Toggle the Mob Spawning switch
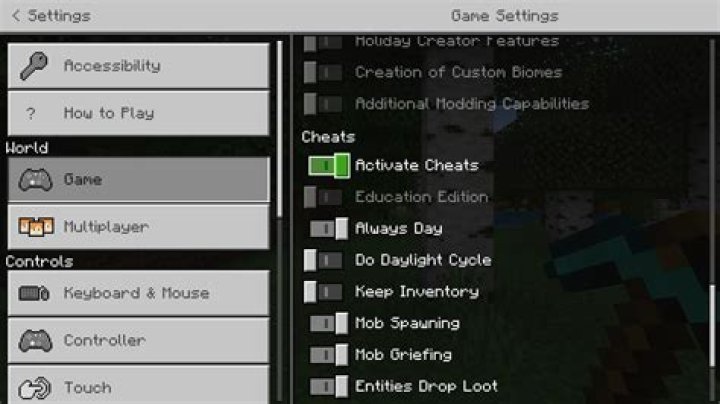 click(329, 323)
